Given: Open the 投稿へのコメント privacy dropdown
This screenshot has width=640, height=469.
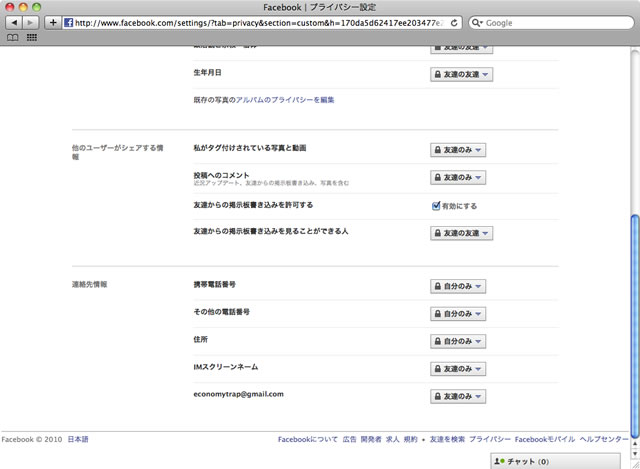Looking at the screenshot, I should pos(458,178).
